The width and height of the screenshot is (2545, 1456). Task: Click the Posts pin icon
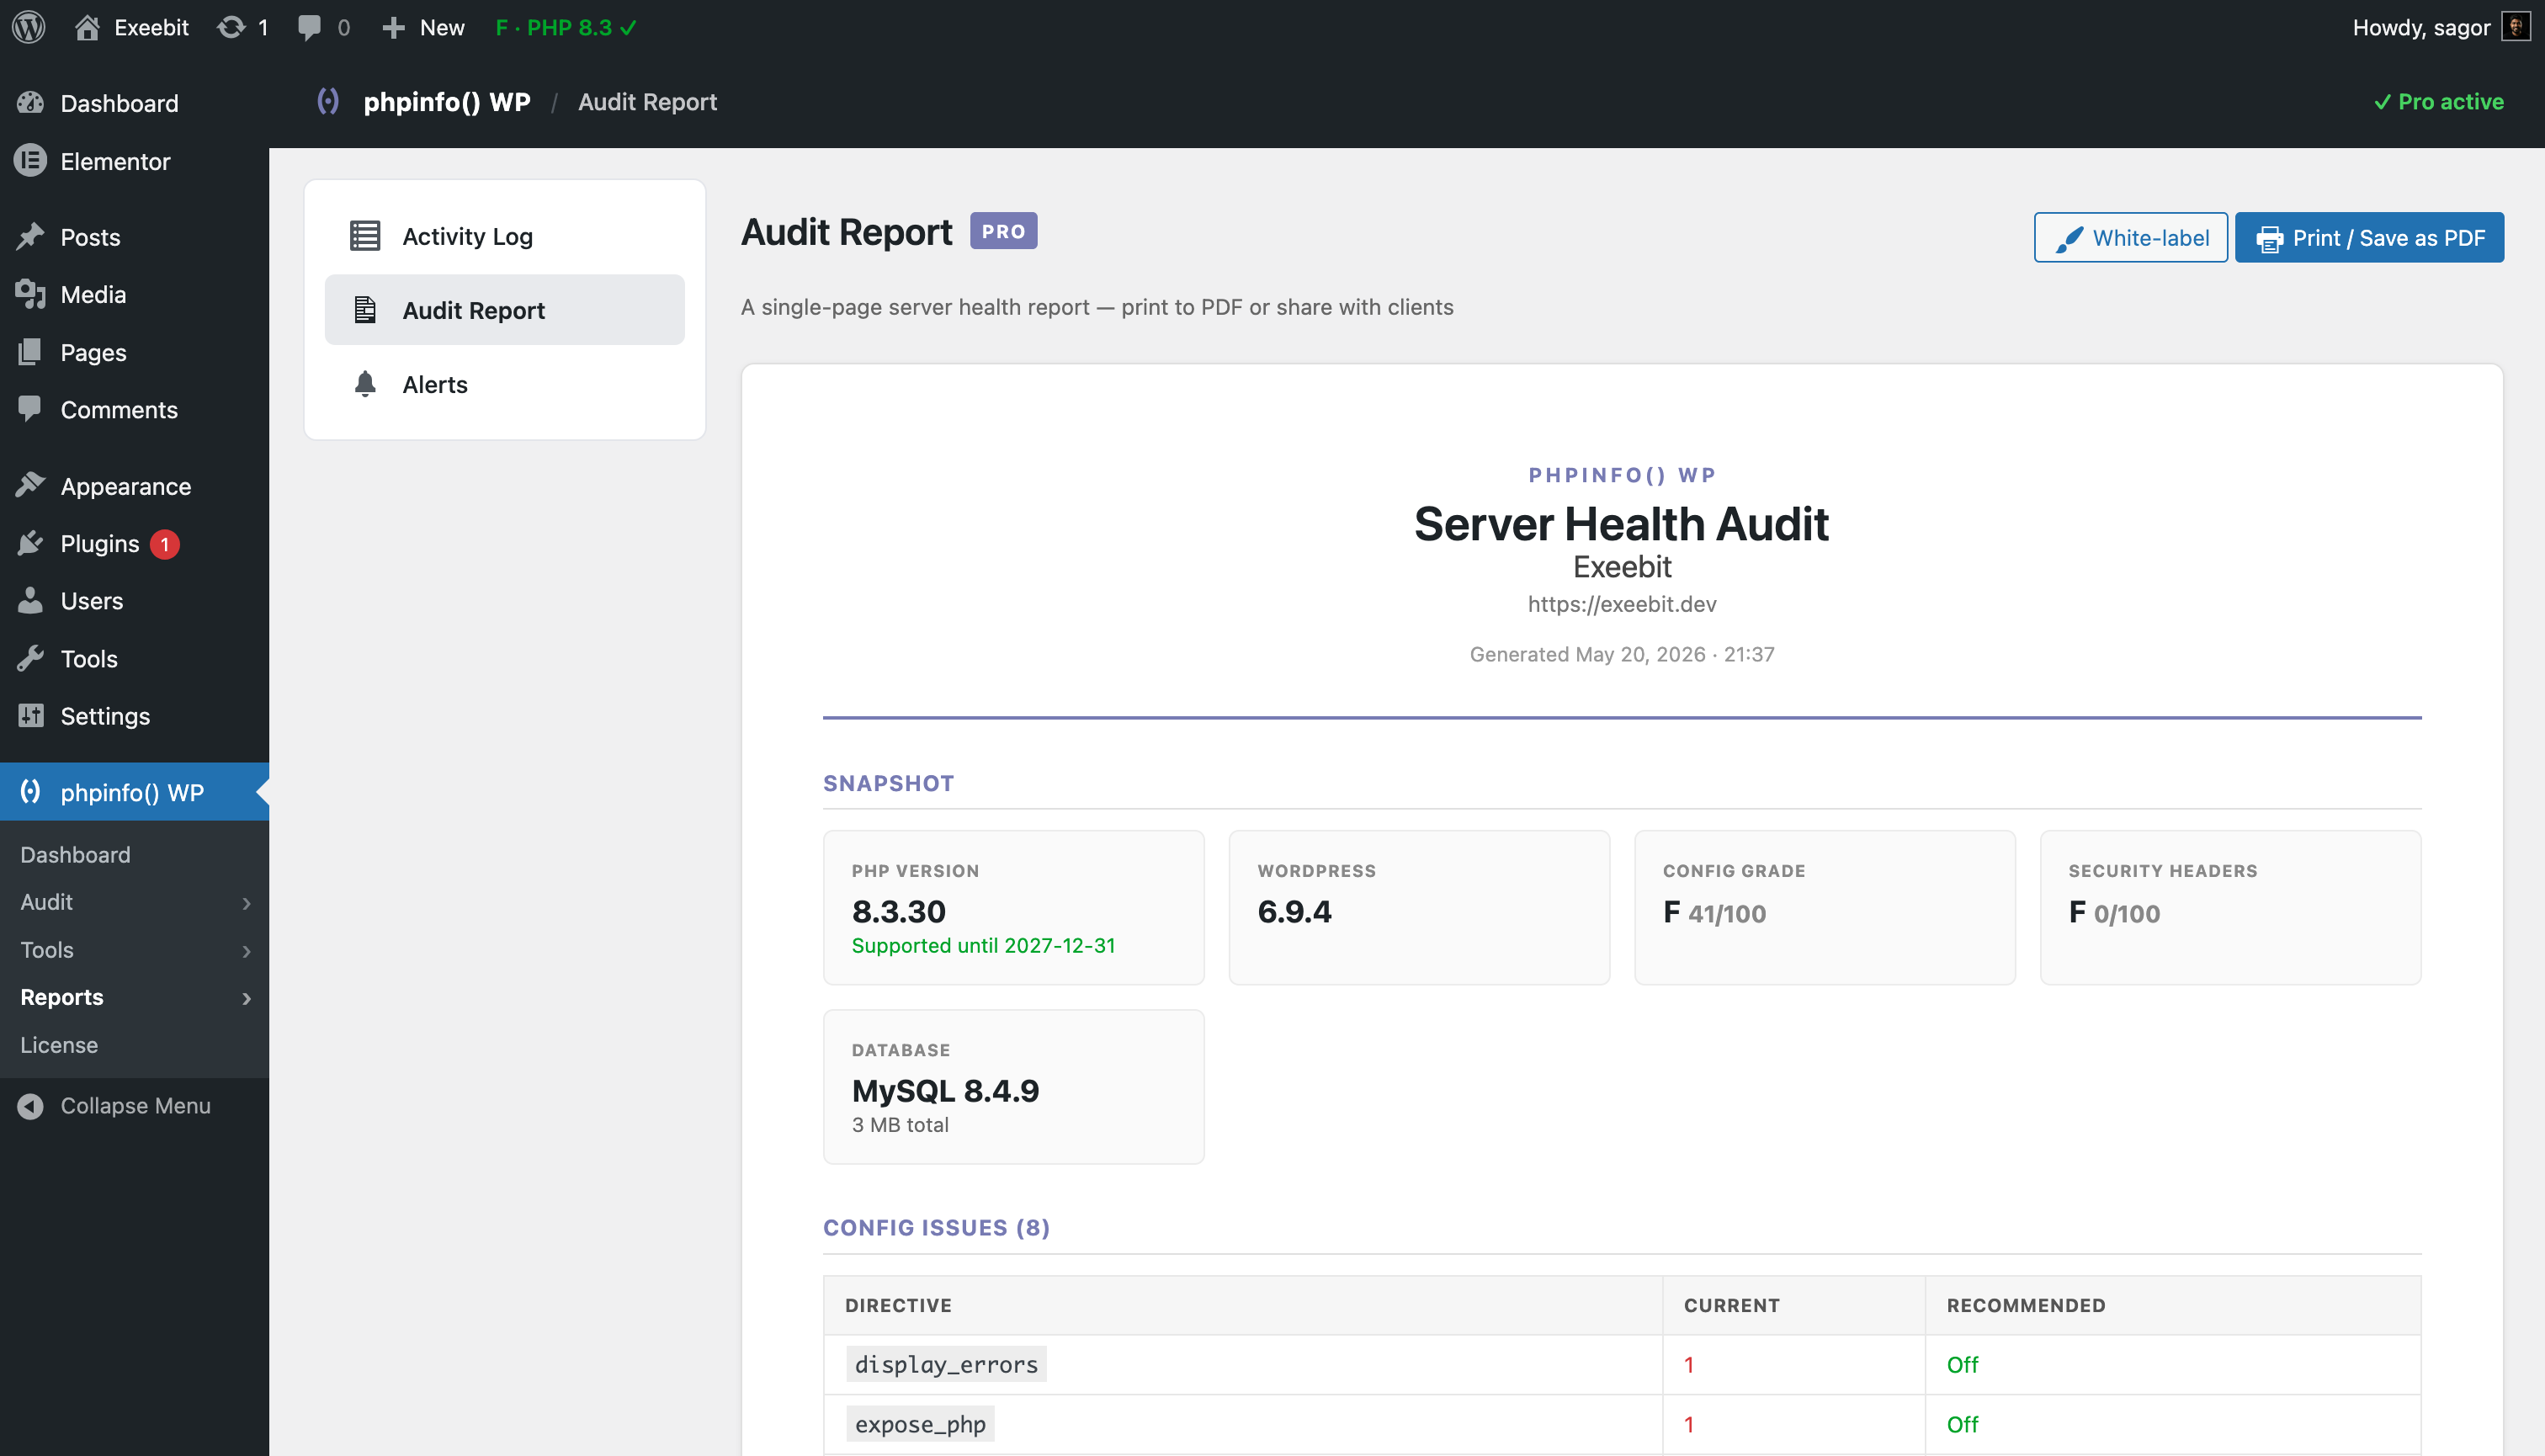click(31, 236)
